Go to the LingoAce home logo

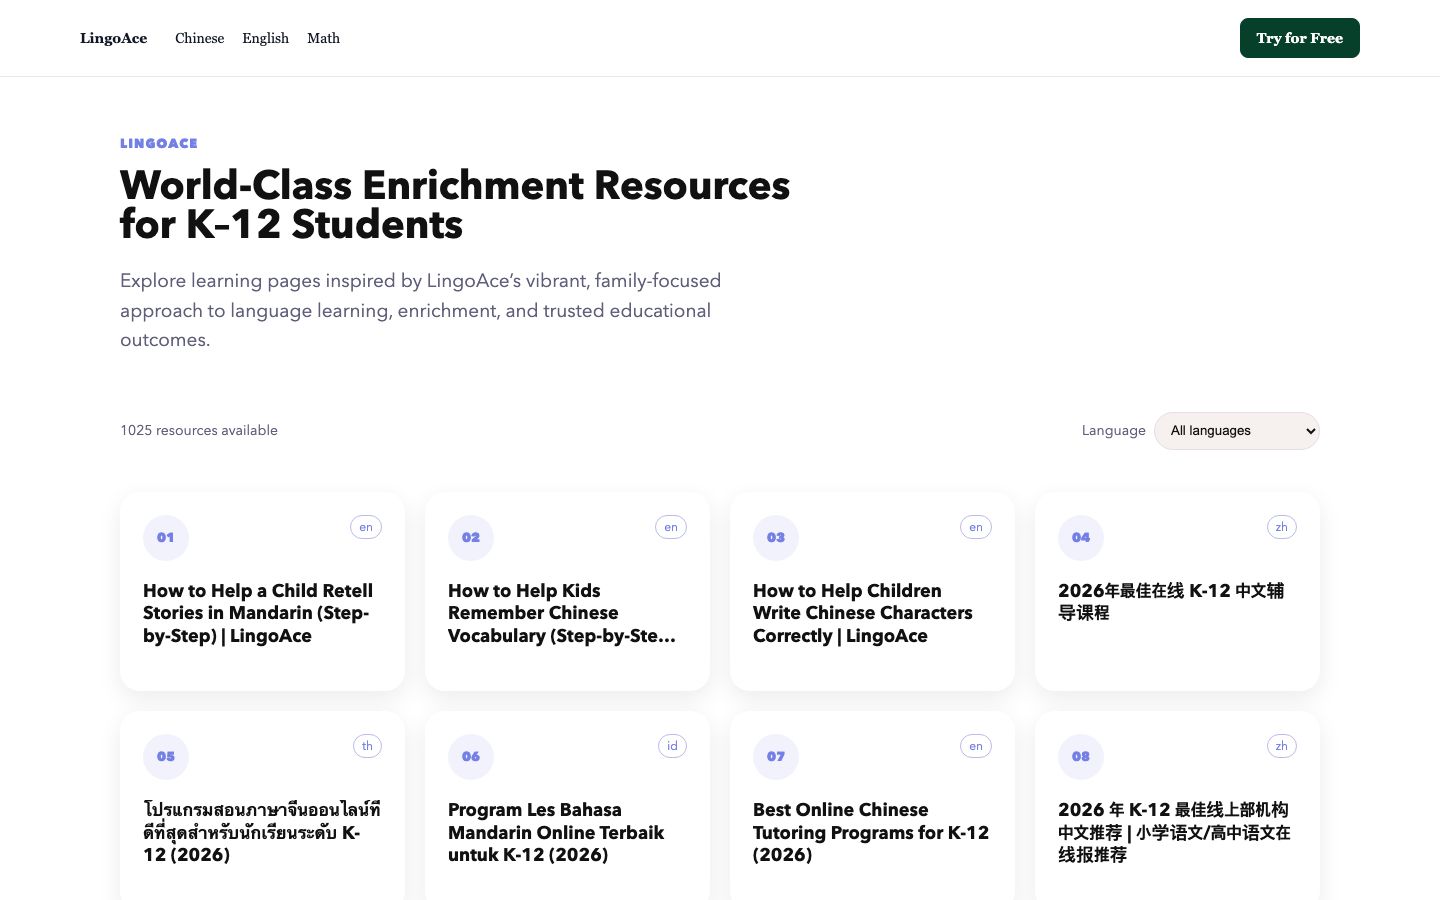[113, 38]
